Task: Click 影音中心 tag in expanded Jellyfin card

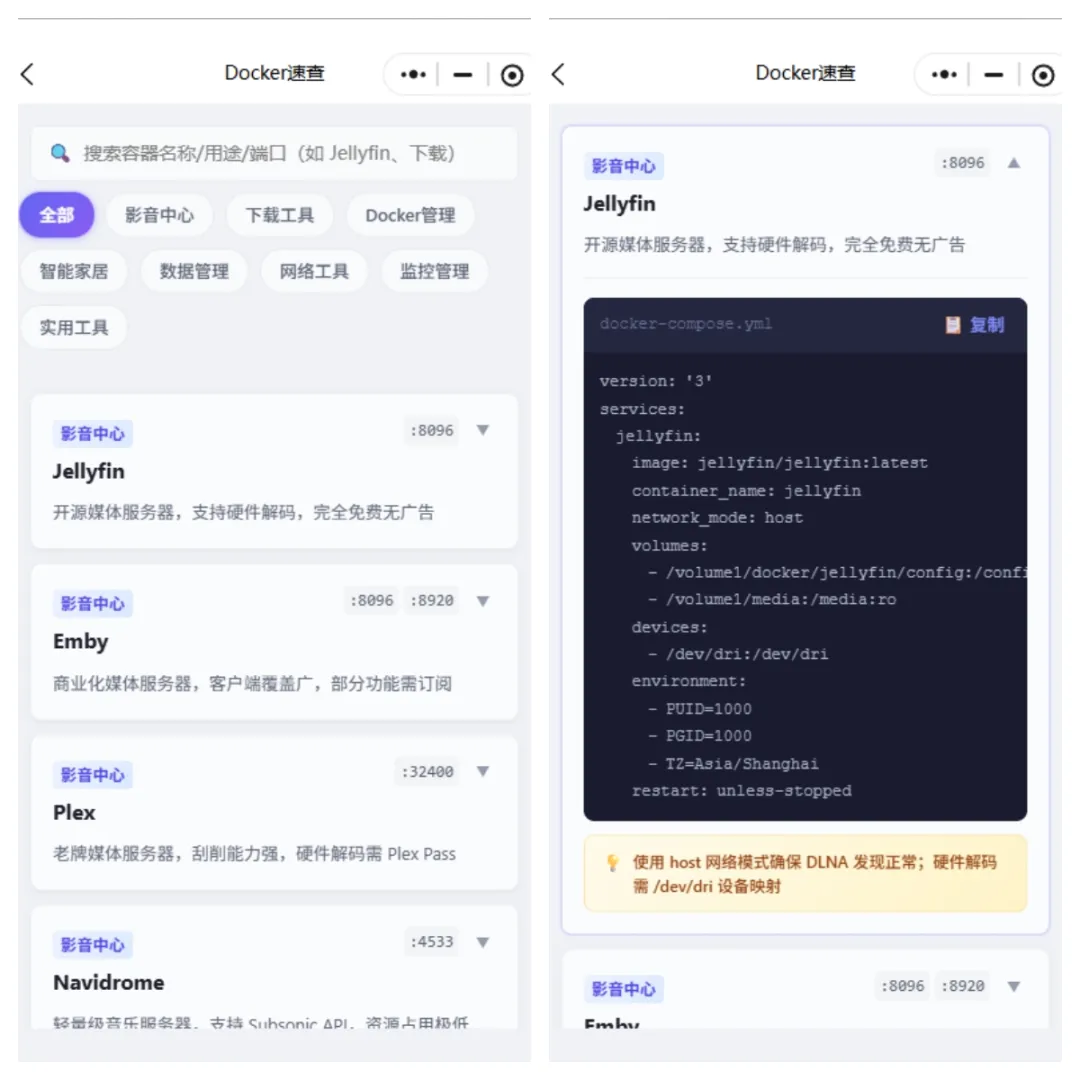Action: (624, 166)
